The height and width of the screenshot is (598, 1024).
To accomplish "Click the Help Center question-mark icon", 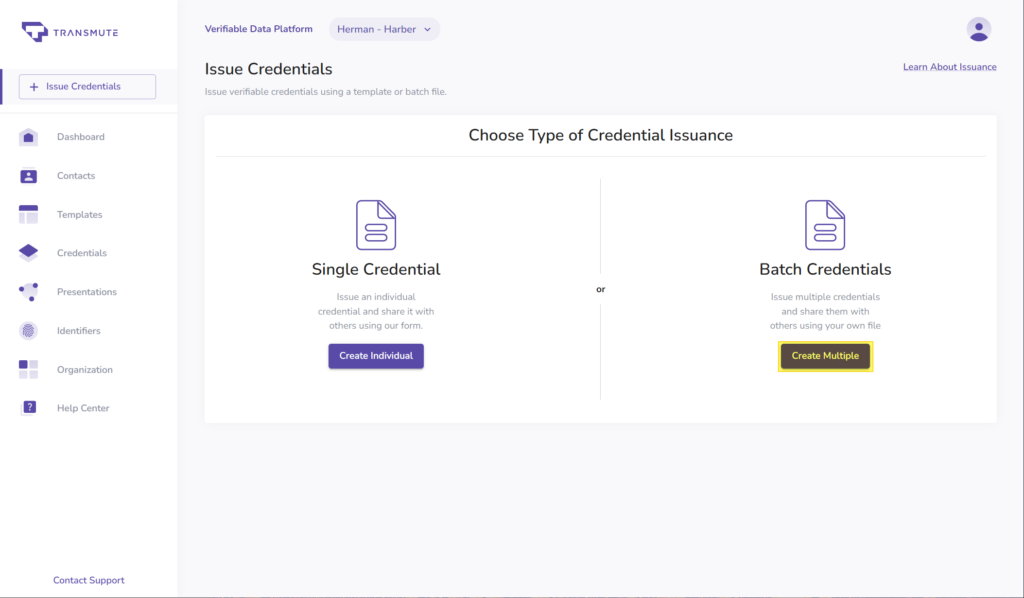I will pyautogui.click(x=29, y=408).
